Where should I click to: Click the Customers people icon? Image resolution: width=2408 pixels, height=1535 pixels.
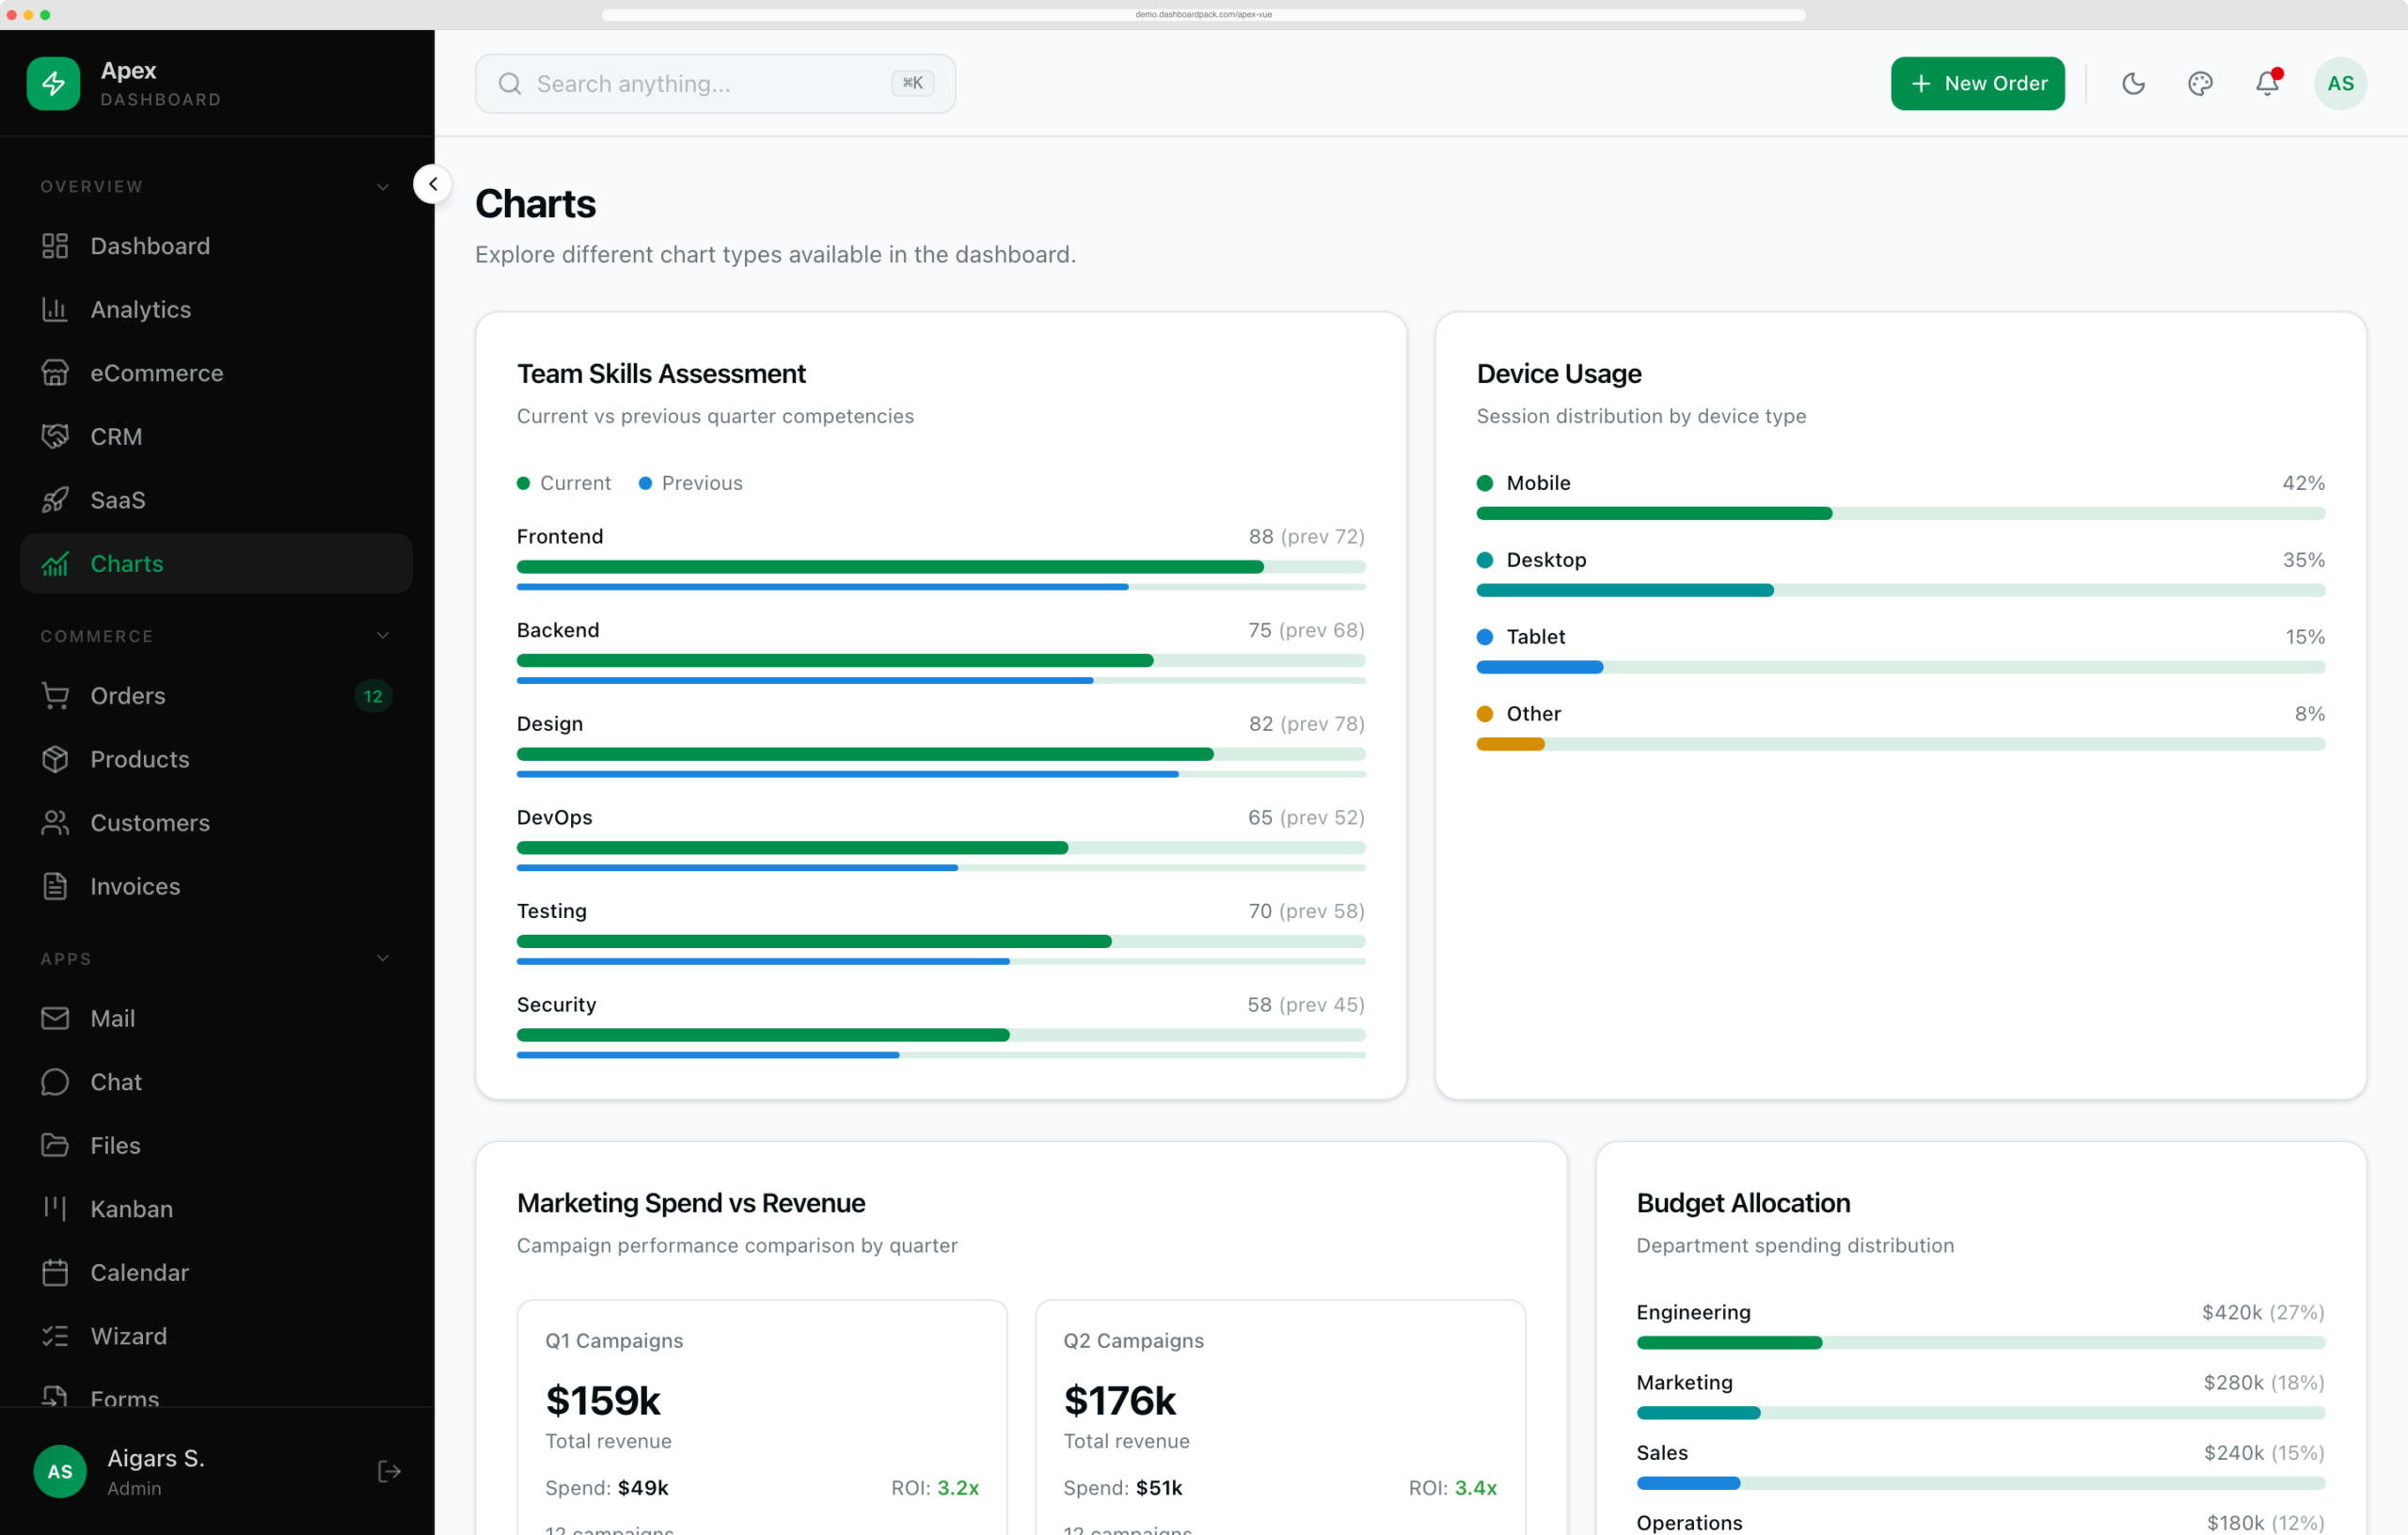(x=55, y=822)
